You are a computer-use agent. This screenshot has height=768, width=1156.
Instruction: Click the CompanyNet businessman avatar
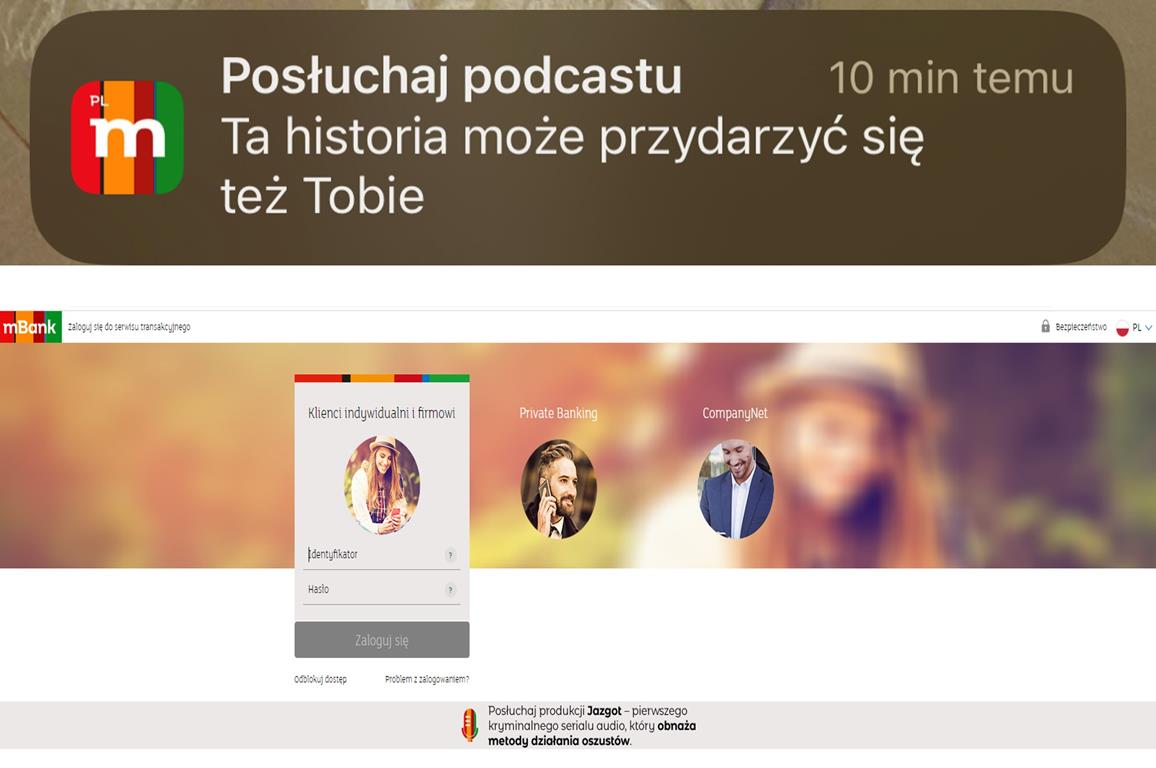point(735,489)
